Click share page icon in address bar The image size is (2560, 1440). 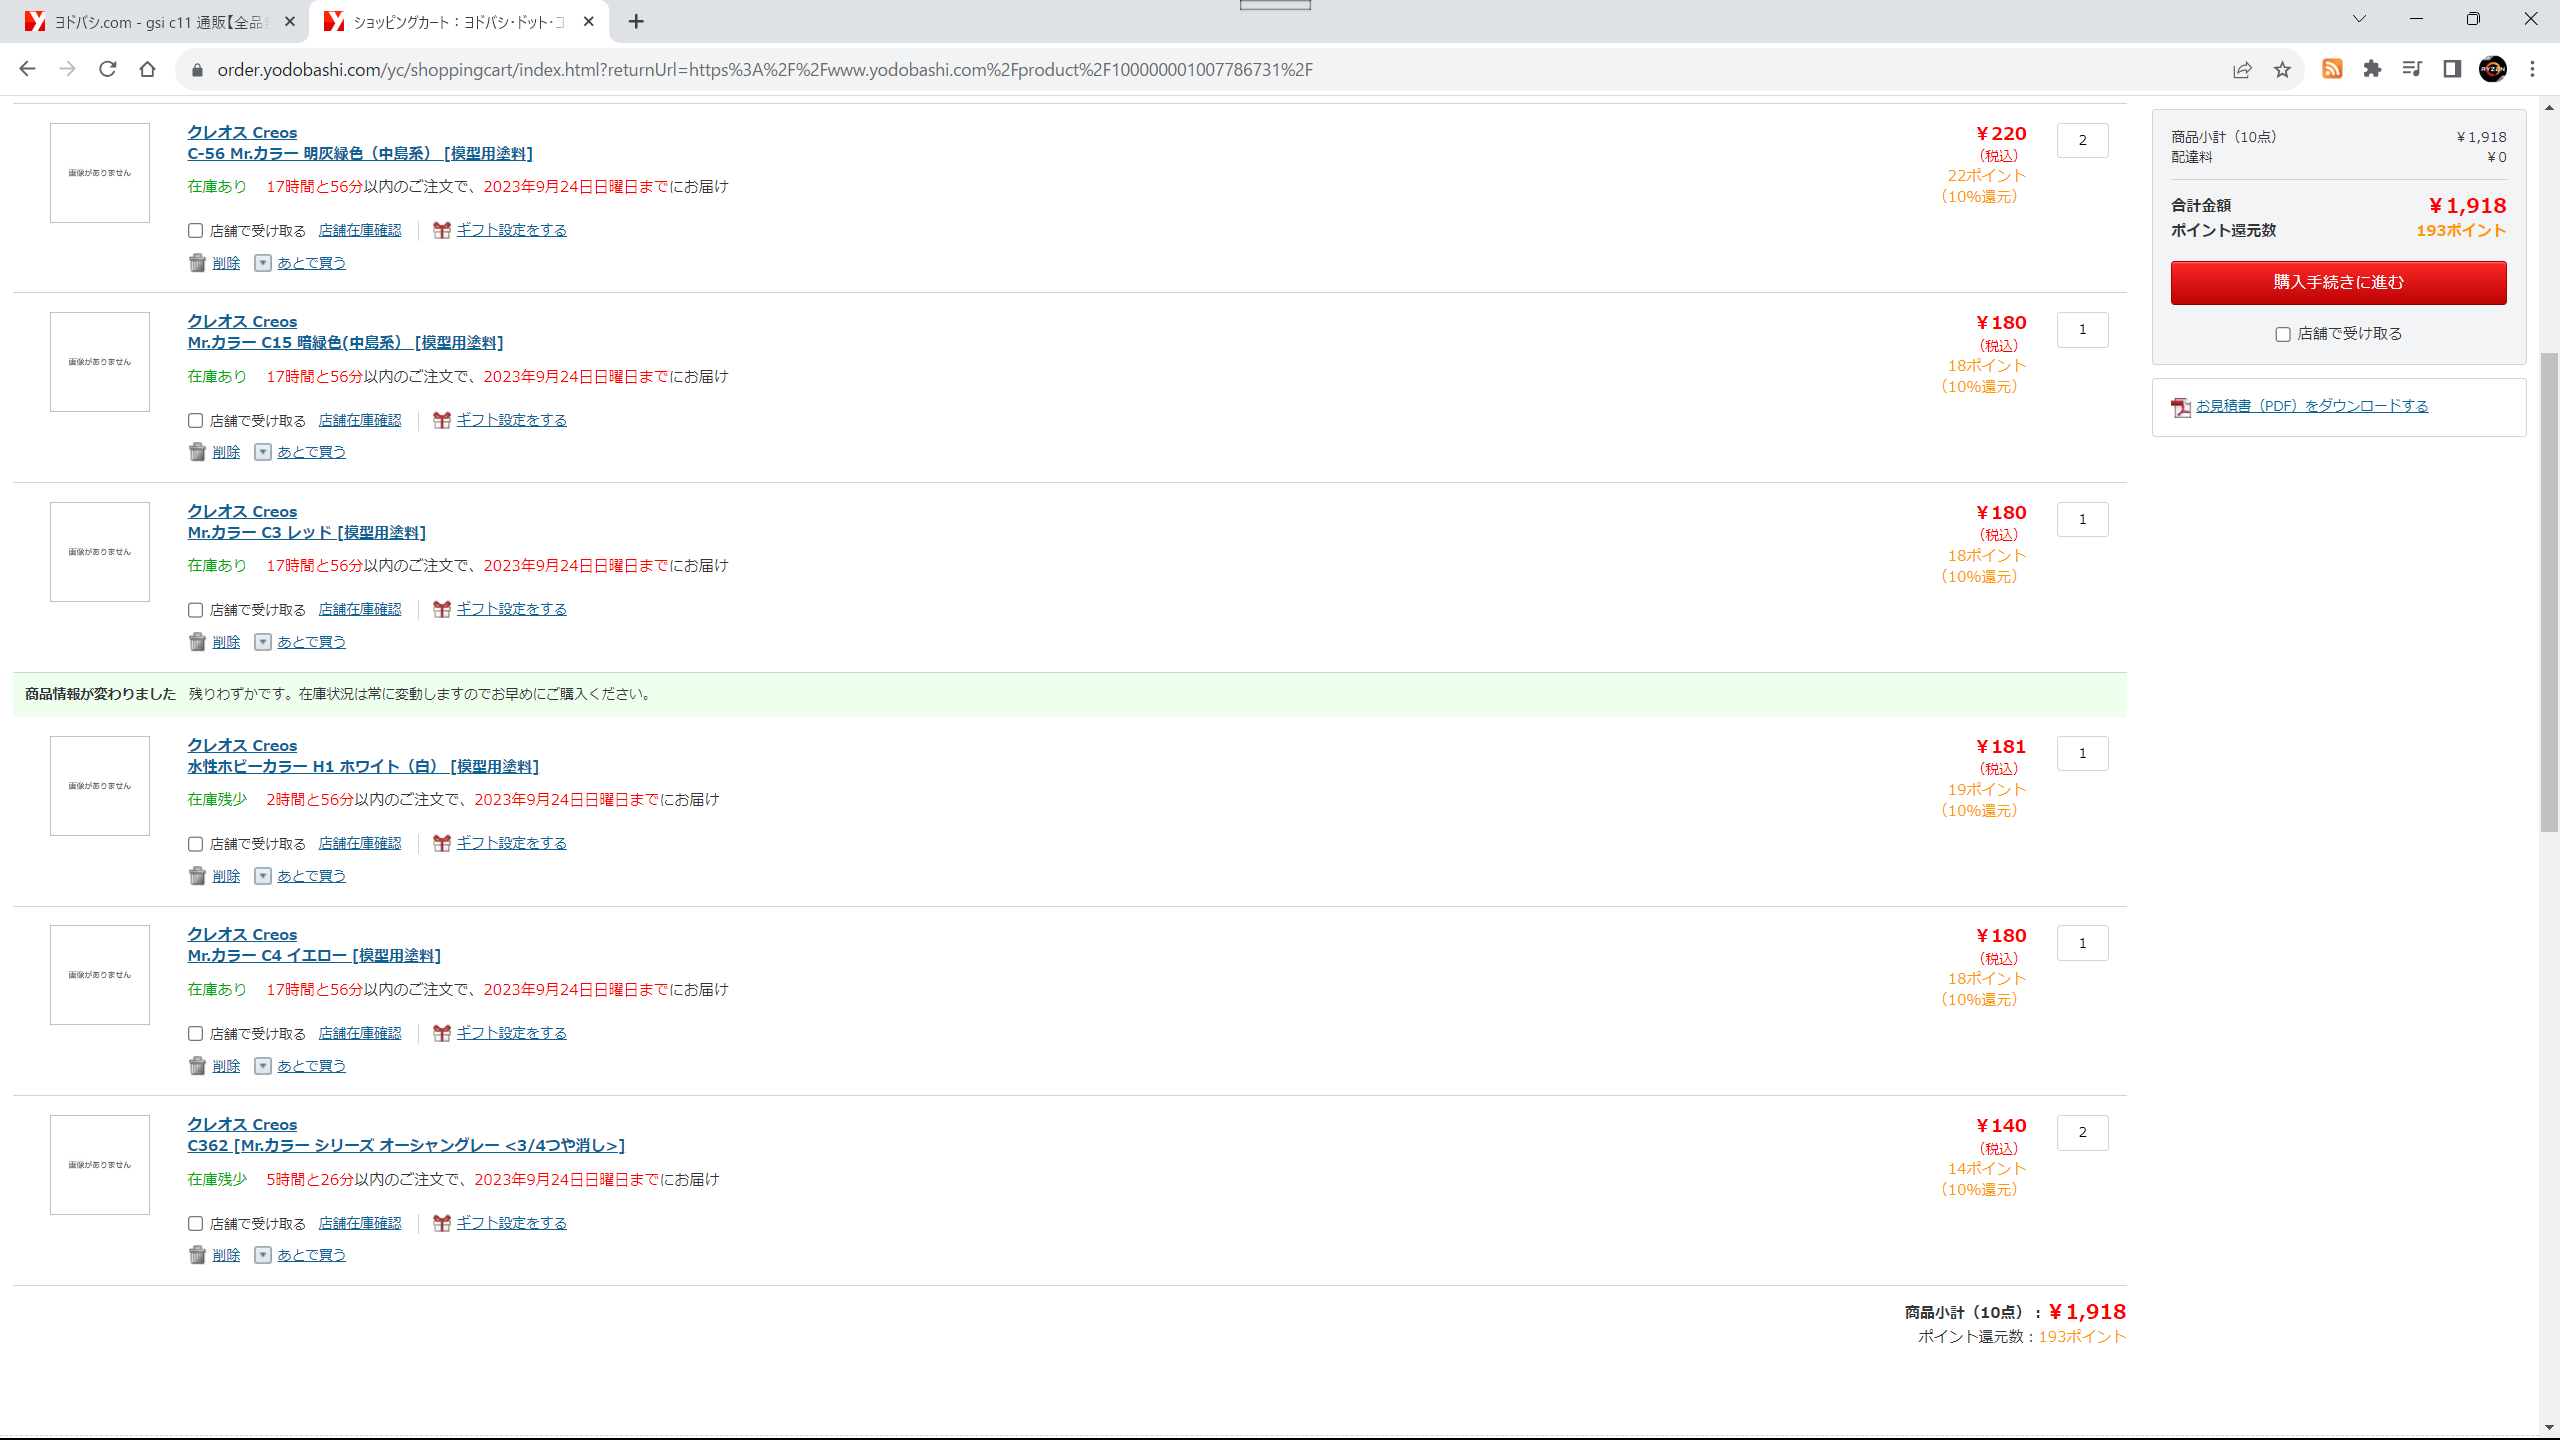pos(2242,69)
